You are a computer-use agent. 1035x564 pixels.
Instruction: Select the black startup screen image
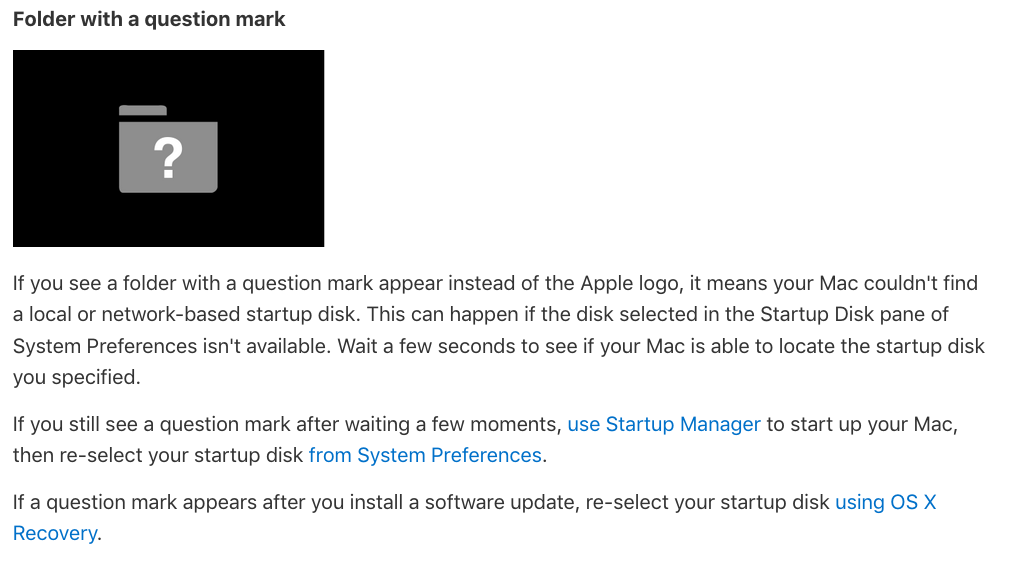(x=168, y=148)
